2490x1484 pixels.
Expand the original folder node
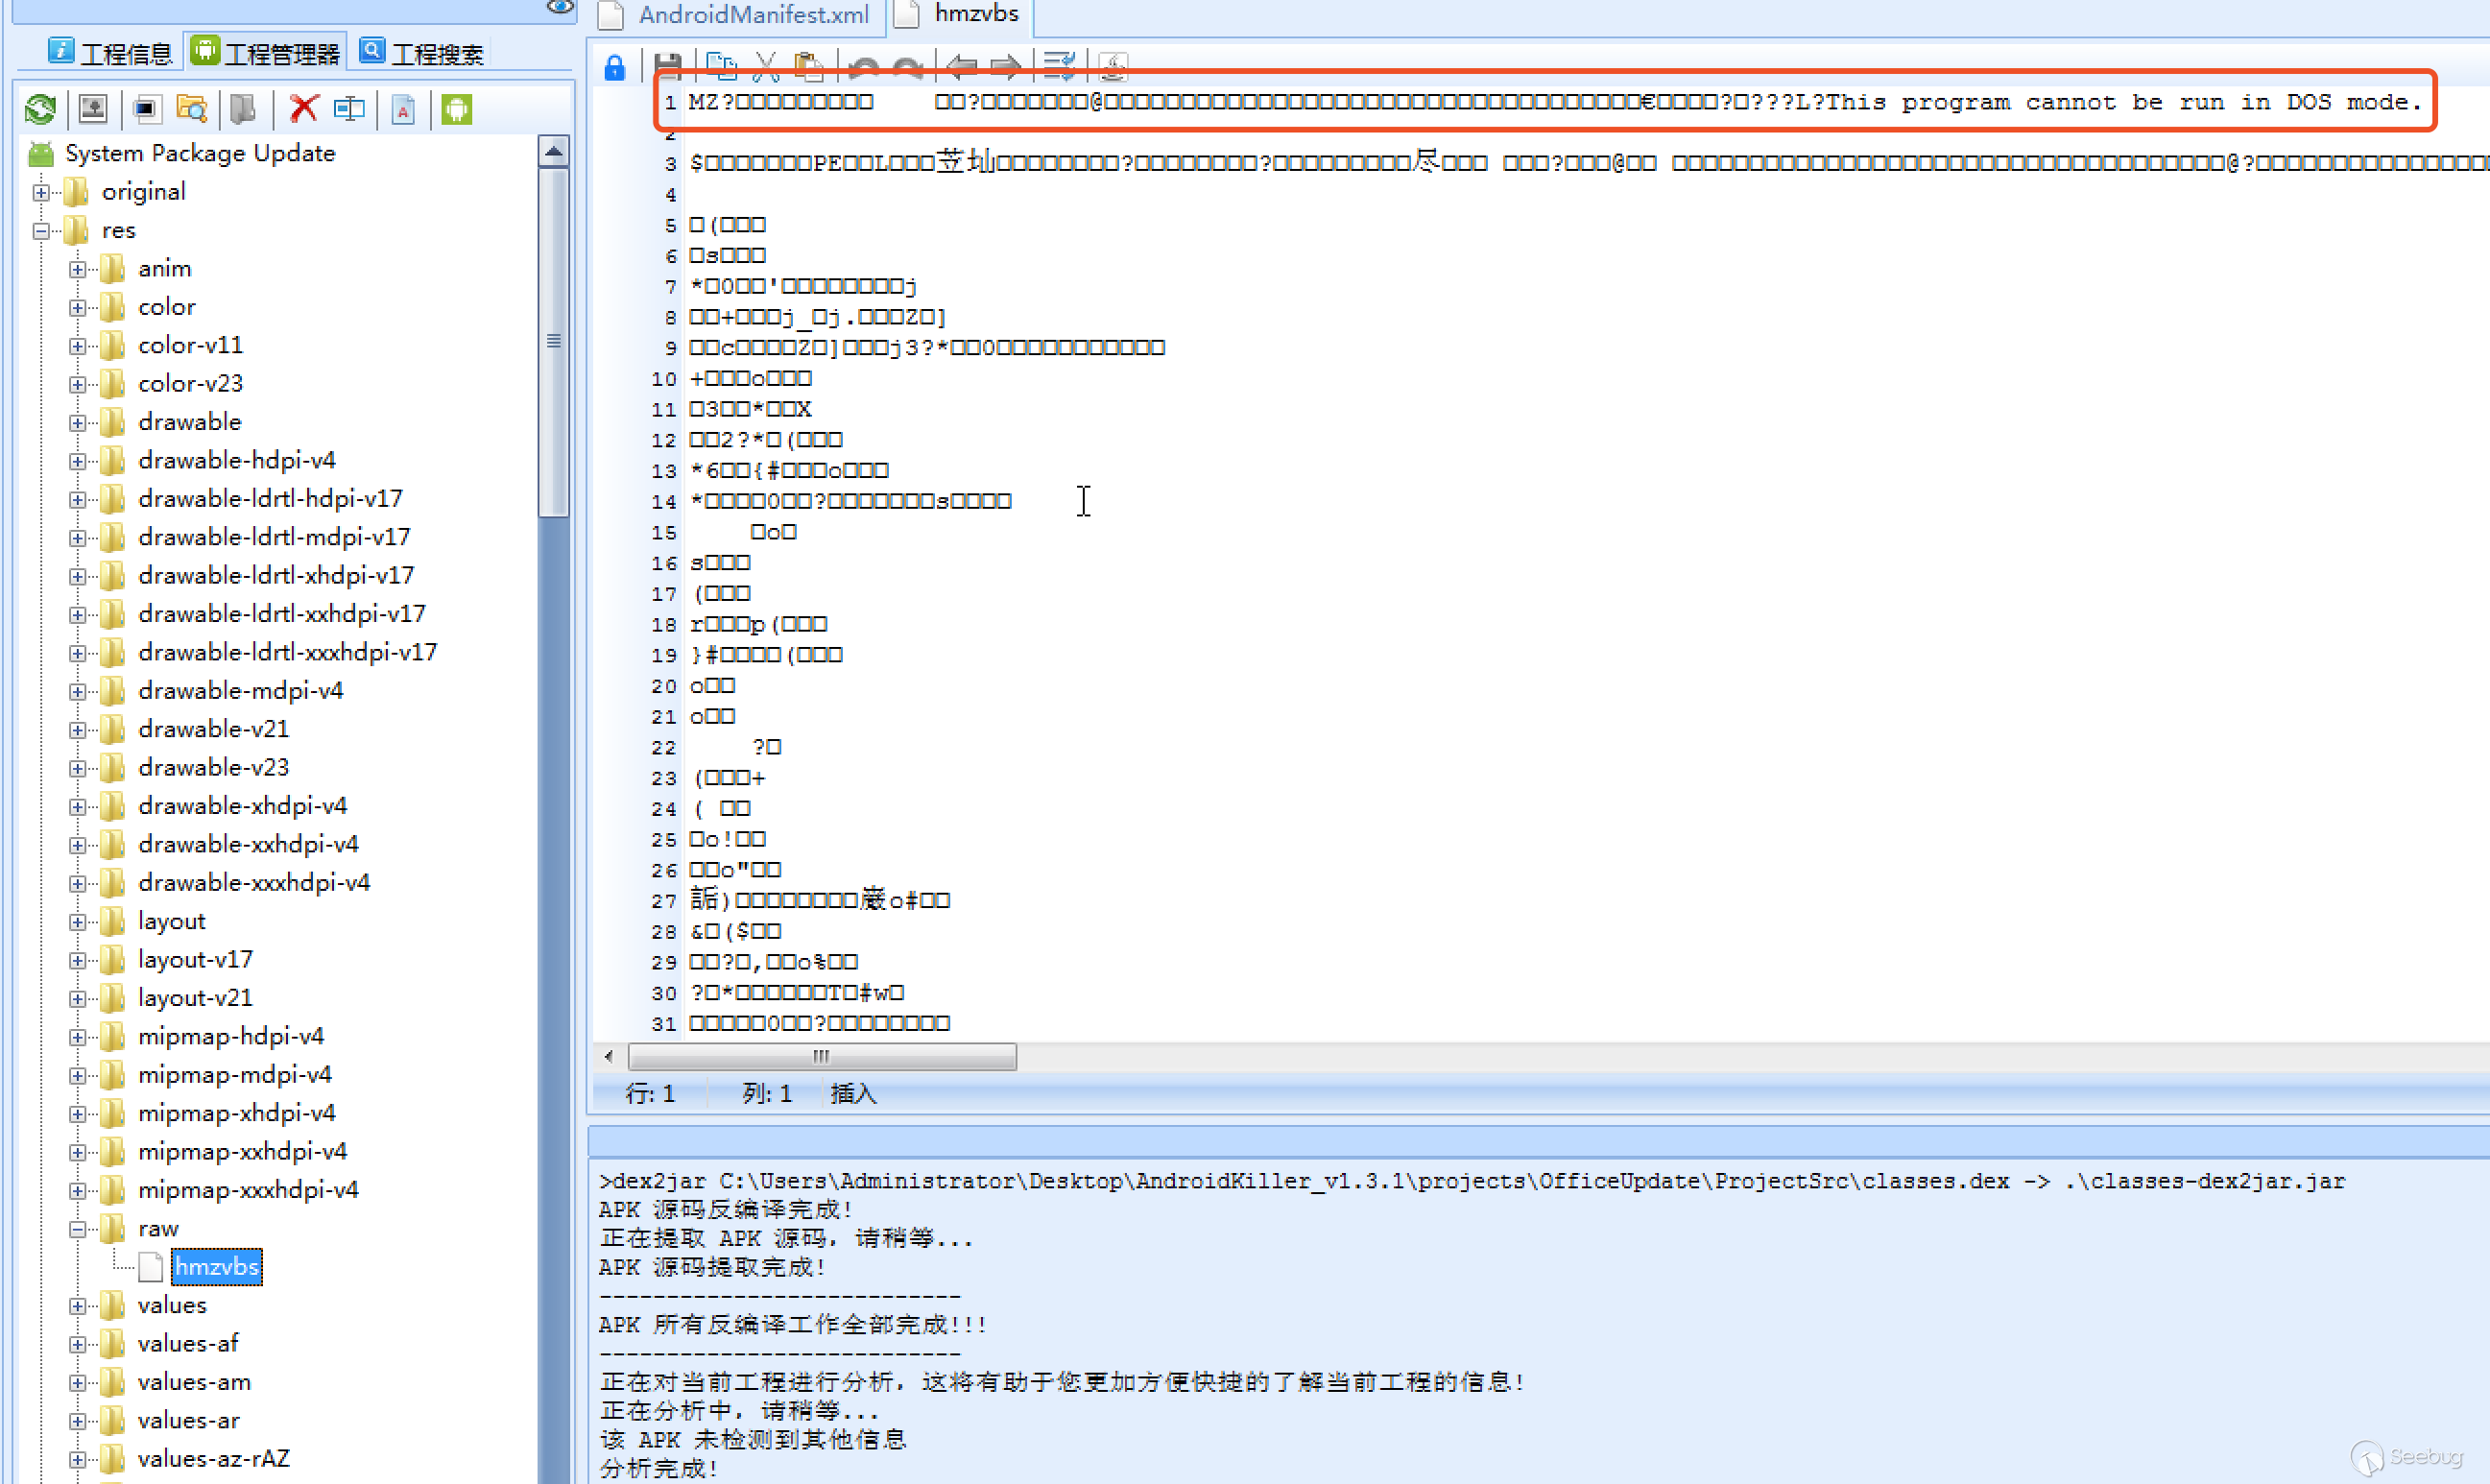[41, 192]
